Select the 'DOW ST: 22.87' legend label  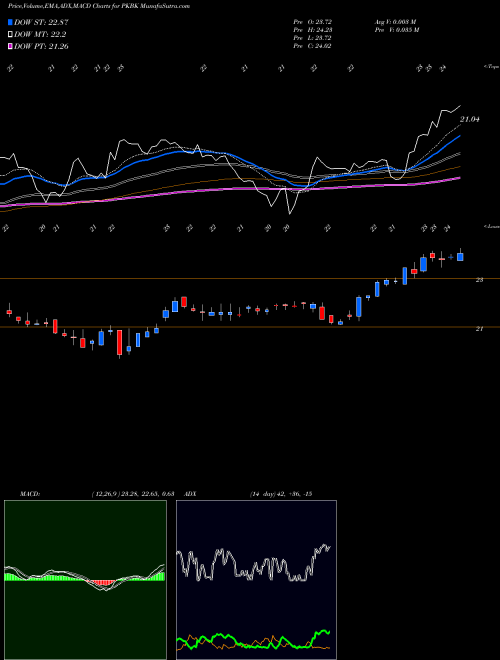41,22
